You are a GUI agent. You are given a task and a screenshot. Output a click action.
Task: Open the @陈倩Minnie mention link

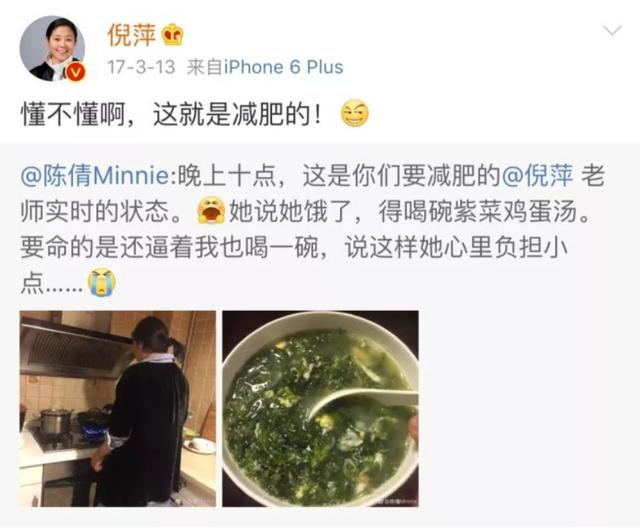tap(94, 176)
